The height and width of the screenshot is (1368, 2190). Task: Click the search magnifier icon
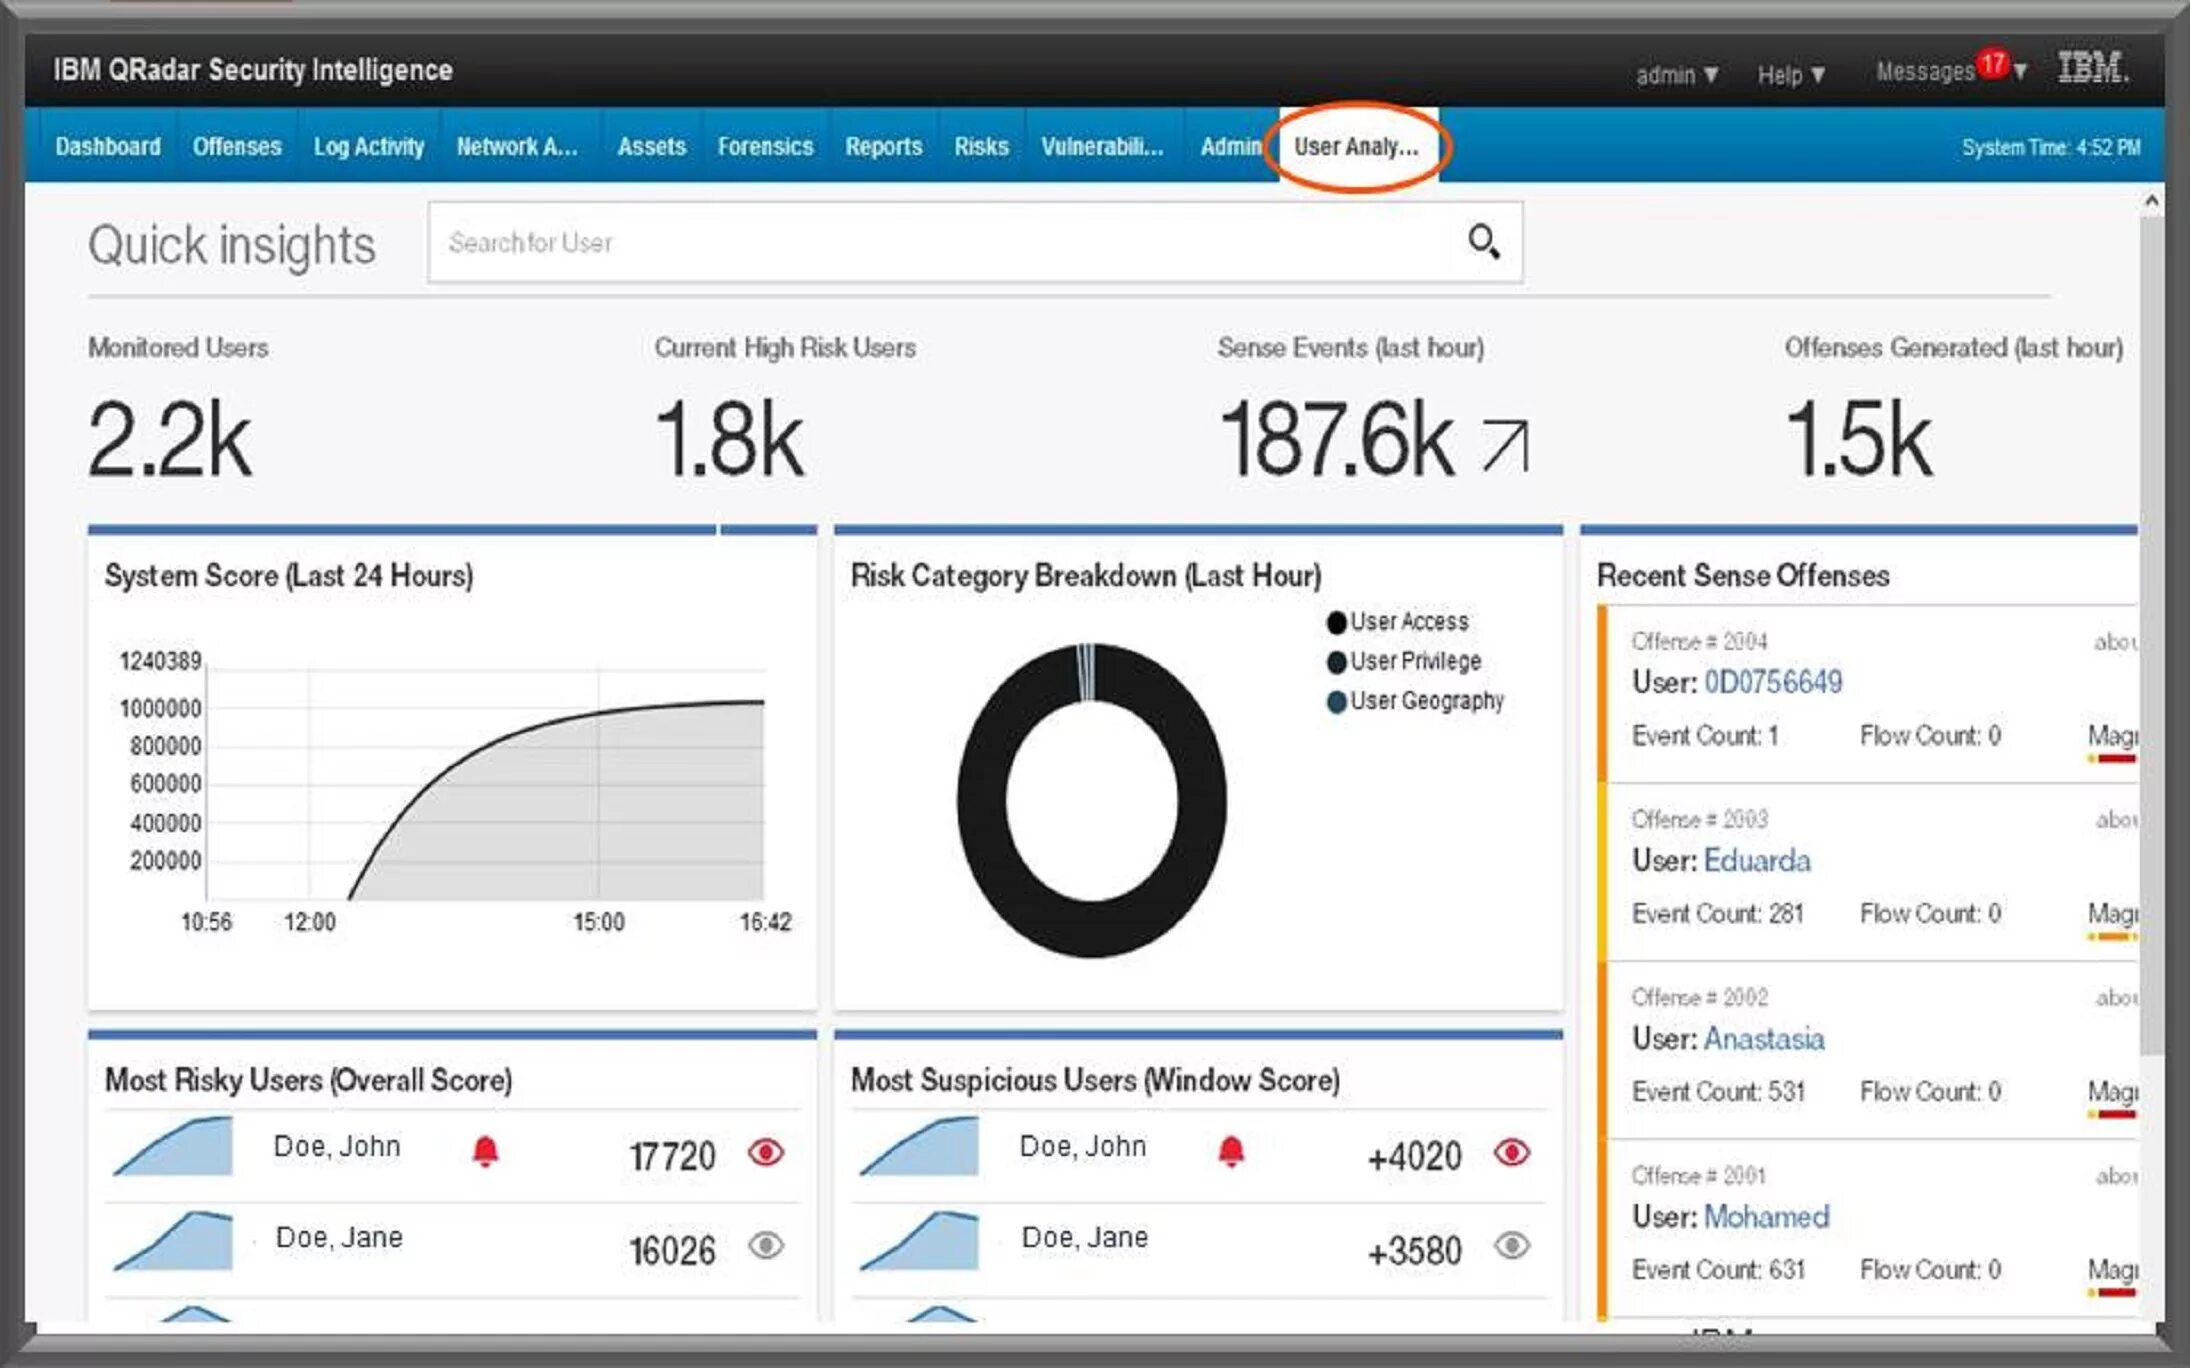tap(1483, 242)
